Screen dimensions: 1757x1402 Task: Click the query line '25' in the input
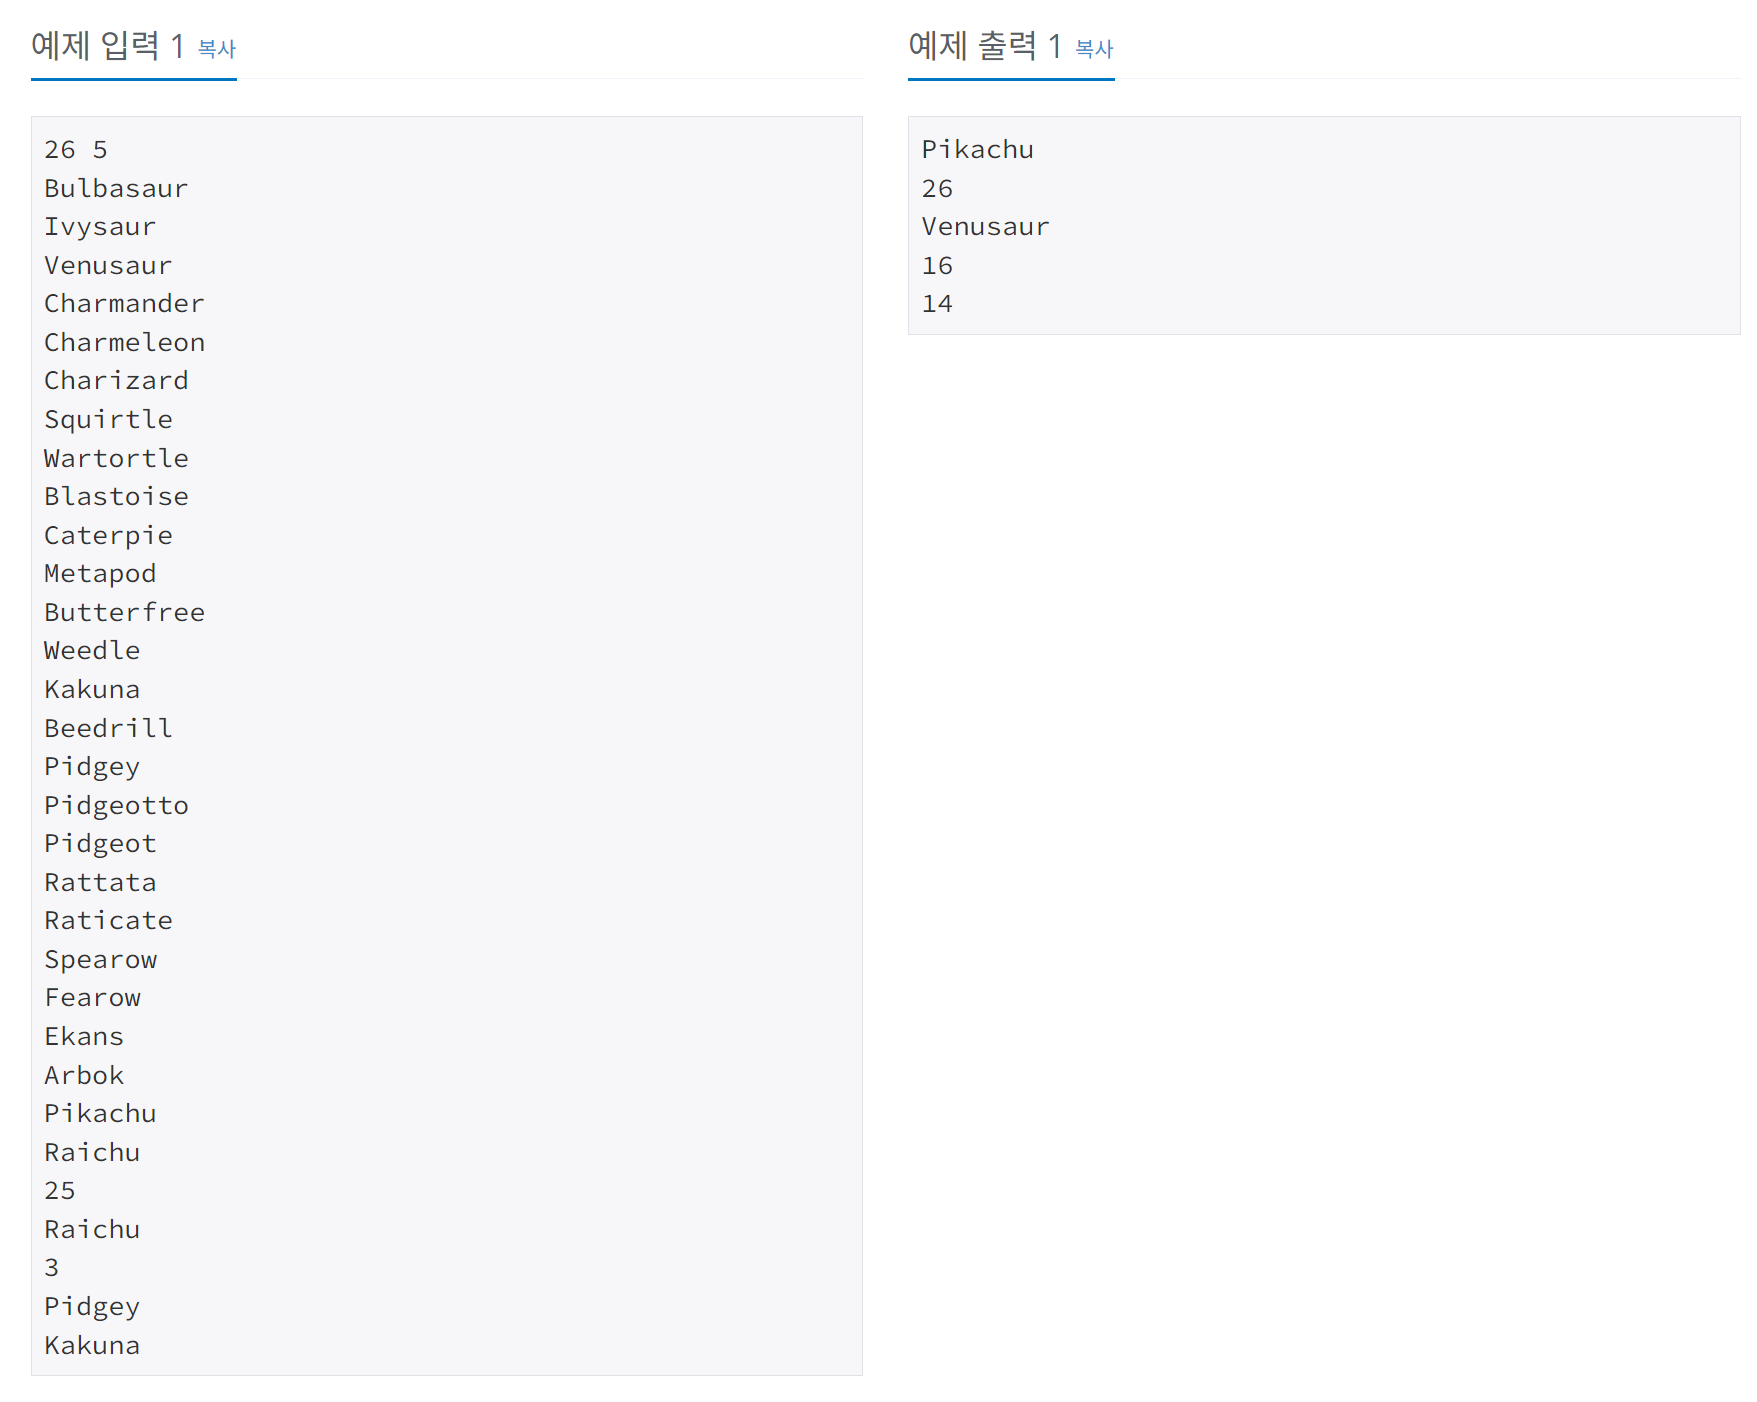60,1191
